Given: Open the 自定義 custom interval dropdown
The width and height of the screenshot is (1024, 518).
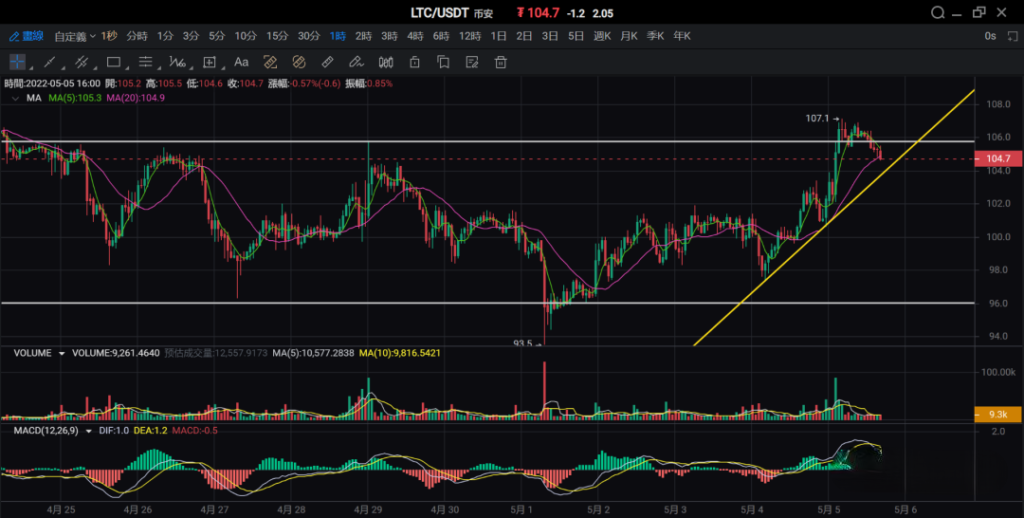Looking at the screenshot, I should pos(74,36).
